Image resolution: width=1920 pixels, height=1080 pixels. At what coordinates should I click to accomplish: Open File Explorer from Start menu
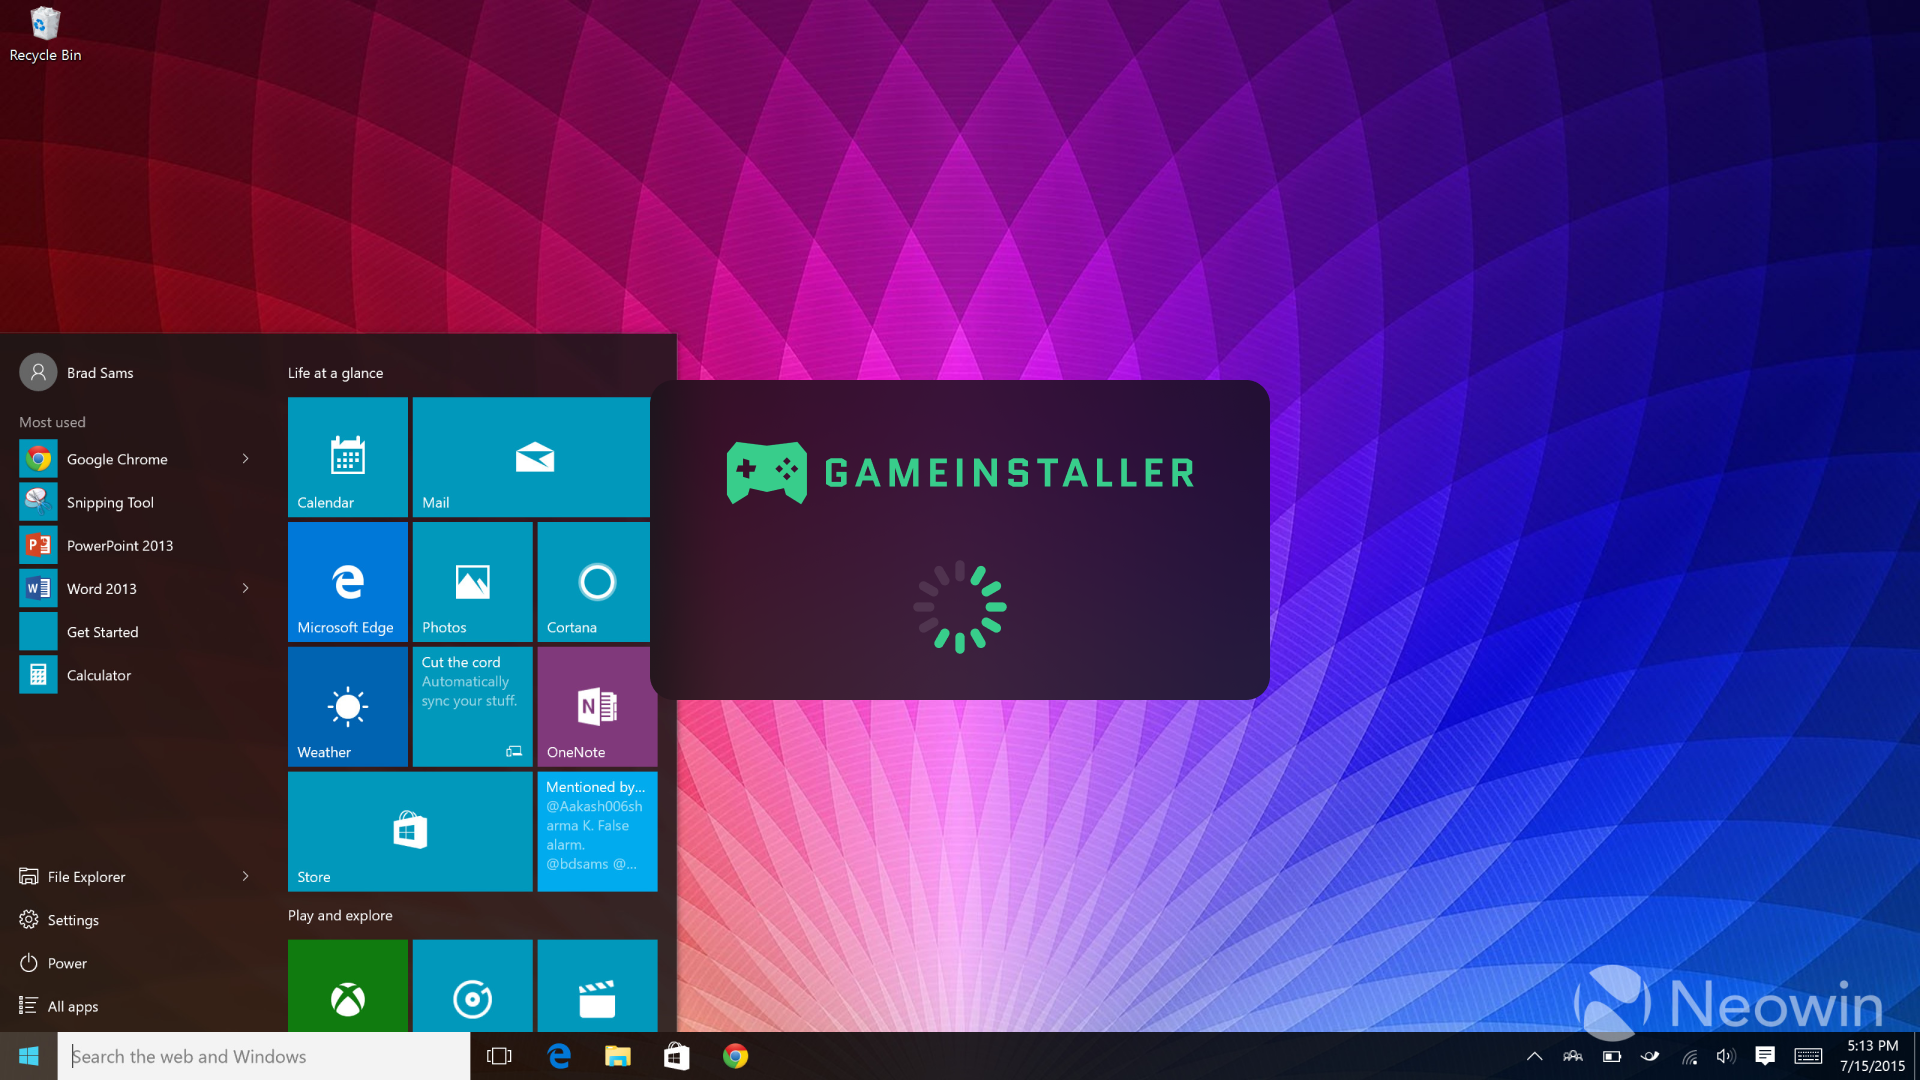(86, 876)
